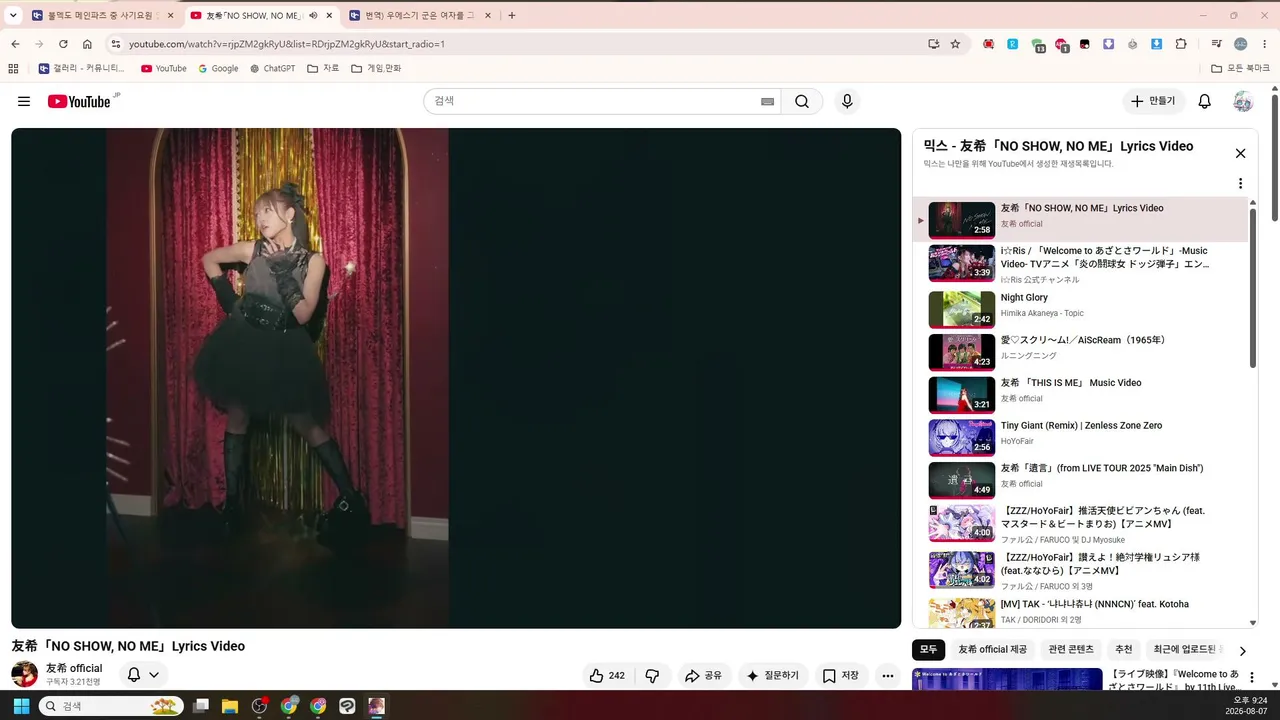
Task: Click the 질문하기 ask button
Action: click(x=773, y=676)
